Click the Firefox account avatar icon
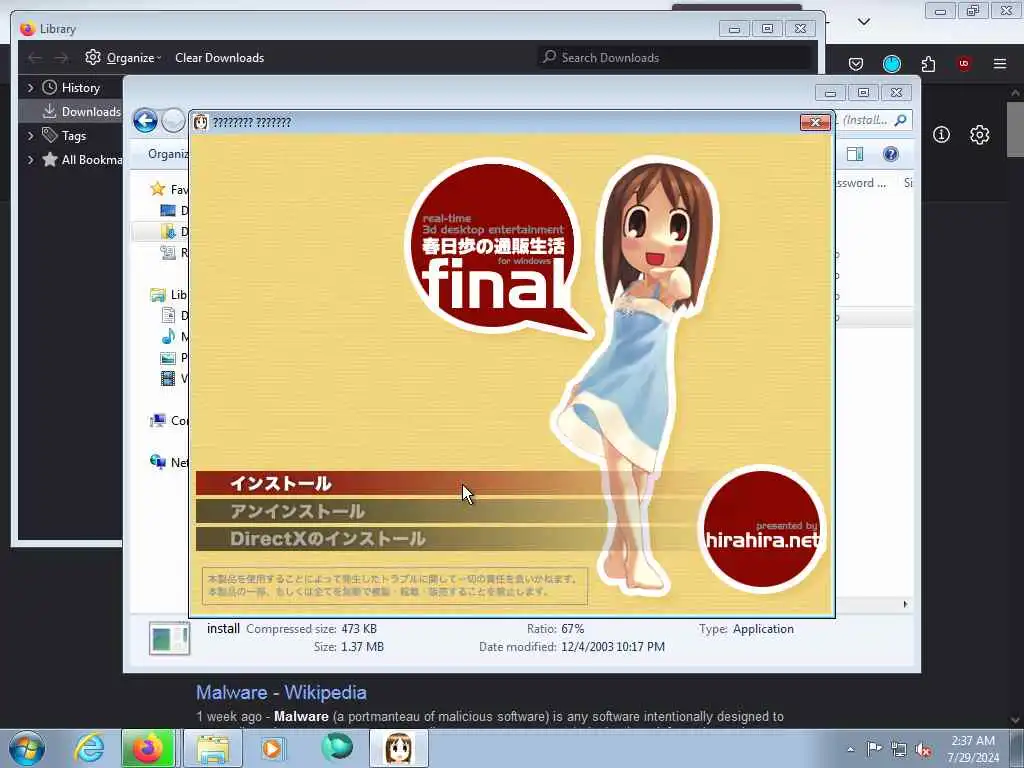Viewport: 1024px width, 768px height. pyautogui.click(x=891, y=63)
